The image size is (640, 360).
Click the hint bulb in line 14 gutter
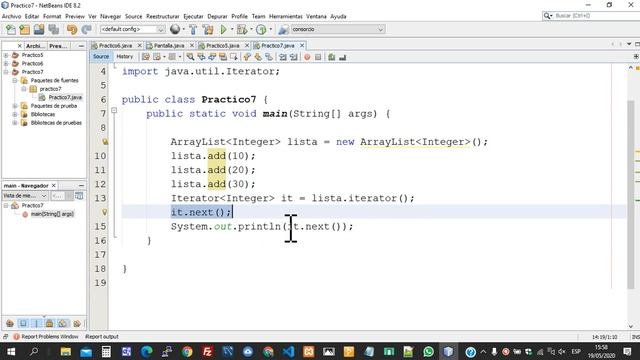point(104,212)
